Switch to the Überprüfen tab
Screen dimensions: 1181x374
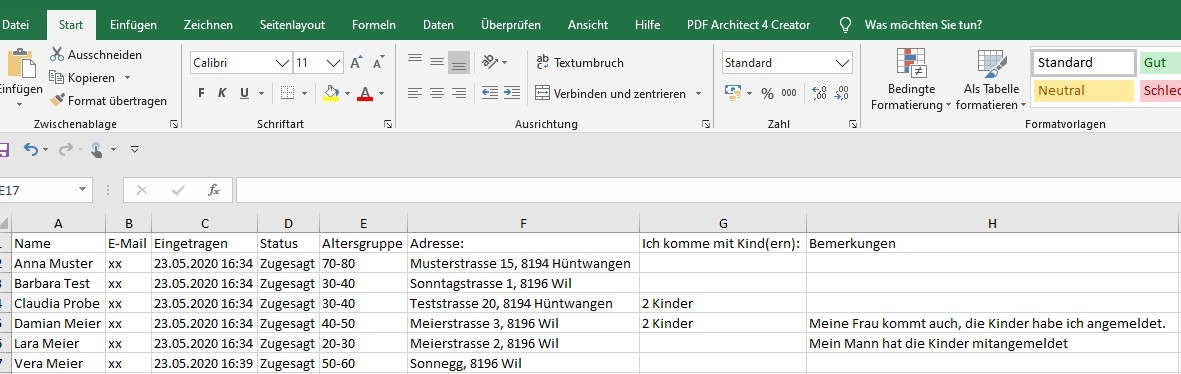pos(511,25)
